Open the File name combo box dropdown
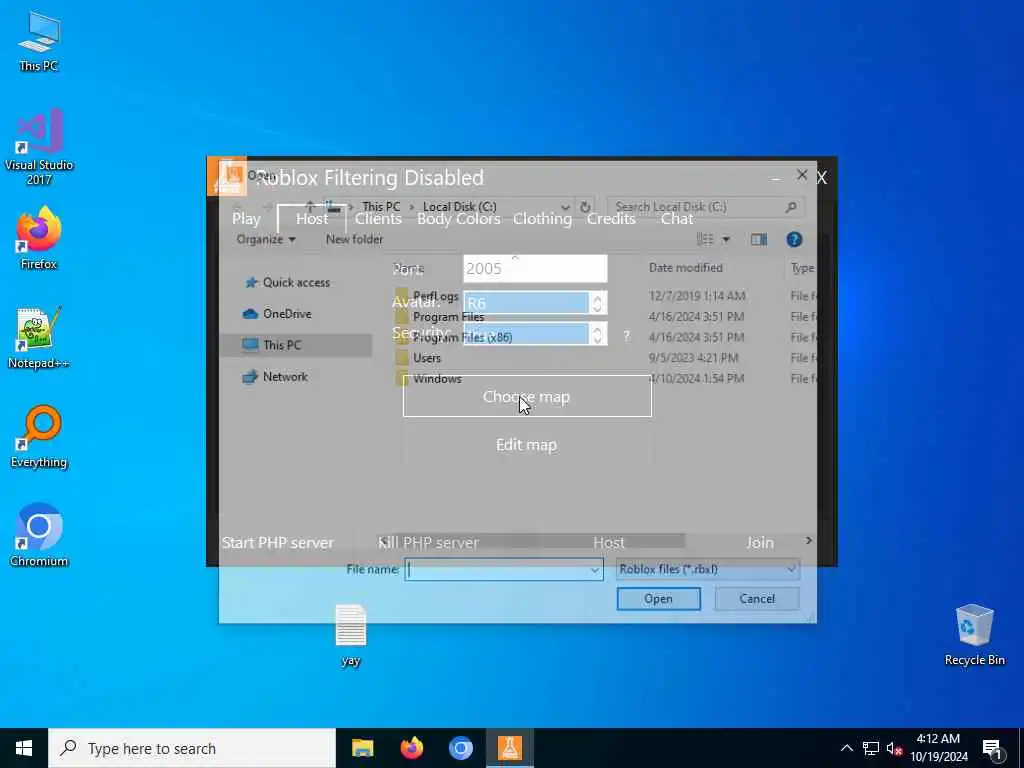The height and width of the screenshot is (768, 1024). [594, 570]
